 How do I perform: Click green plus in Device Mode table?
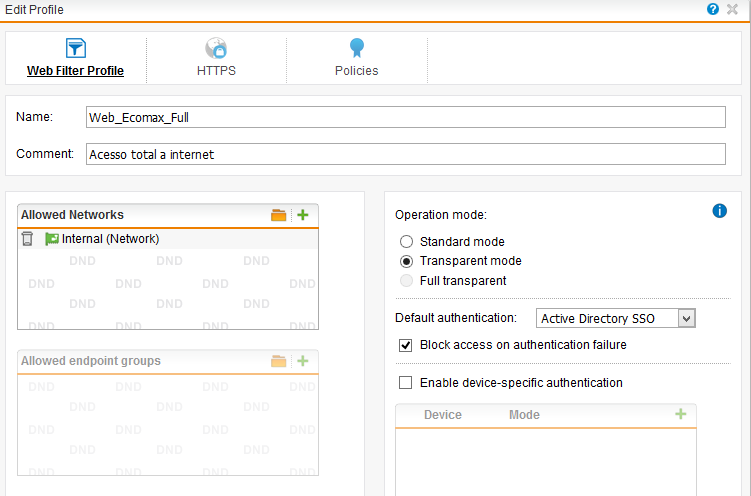point(681,414)
